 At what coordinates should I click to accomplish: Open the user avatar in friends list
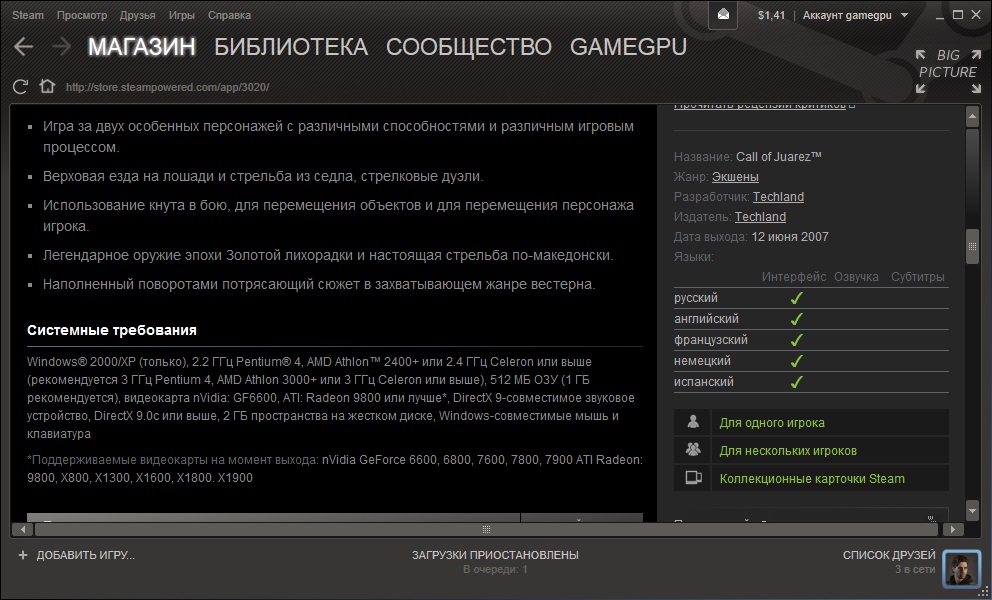click(x=961, y=568)
